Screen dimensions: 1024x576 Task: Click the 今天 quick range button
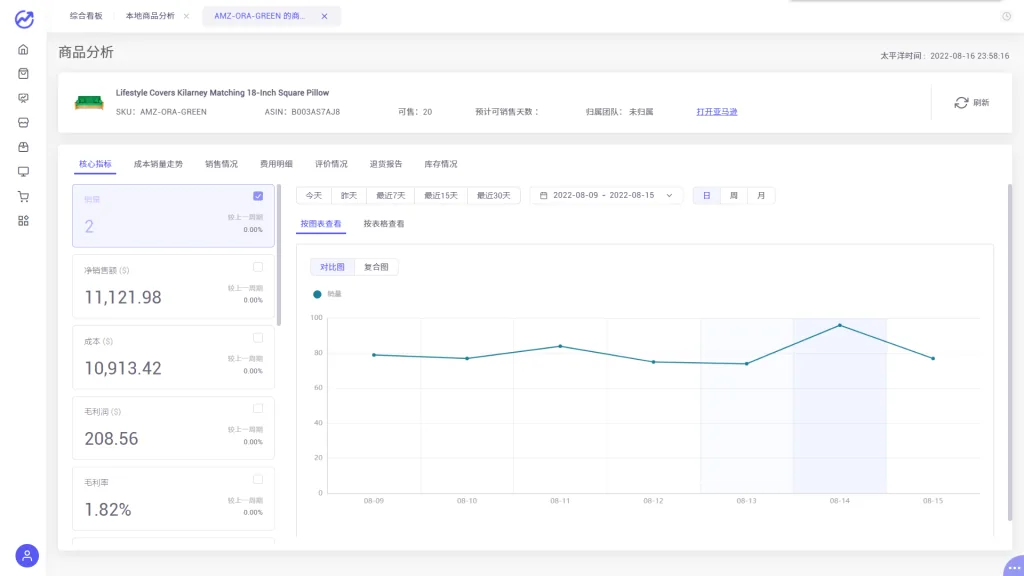[314, 195]
